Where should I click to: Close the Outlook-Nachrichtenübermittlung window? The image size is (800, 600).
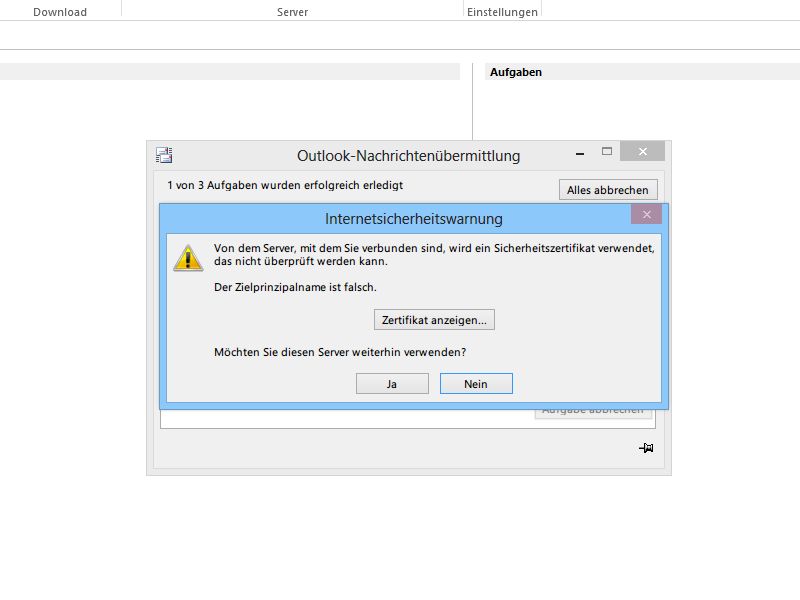642,152
